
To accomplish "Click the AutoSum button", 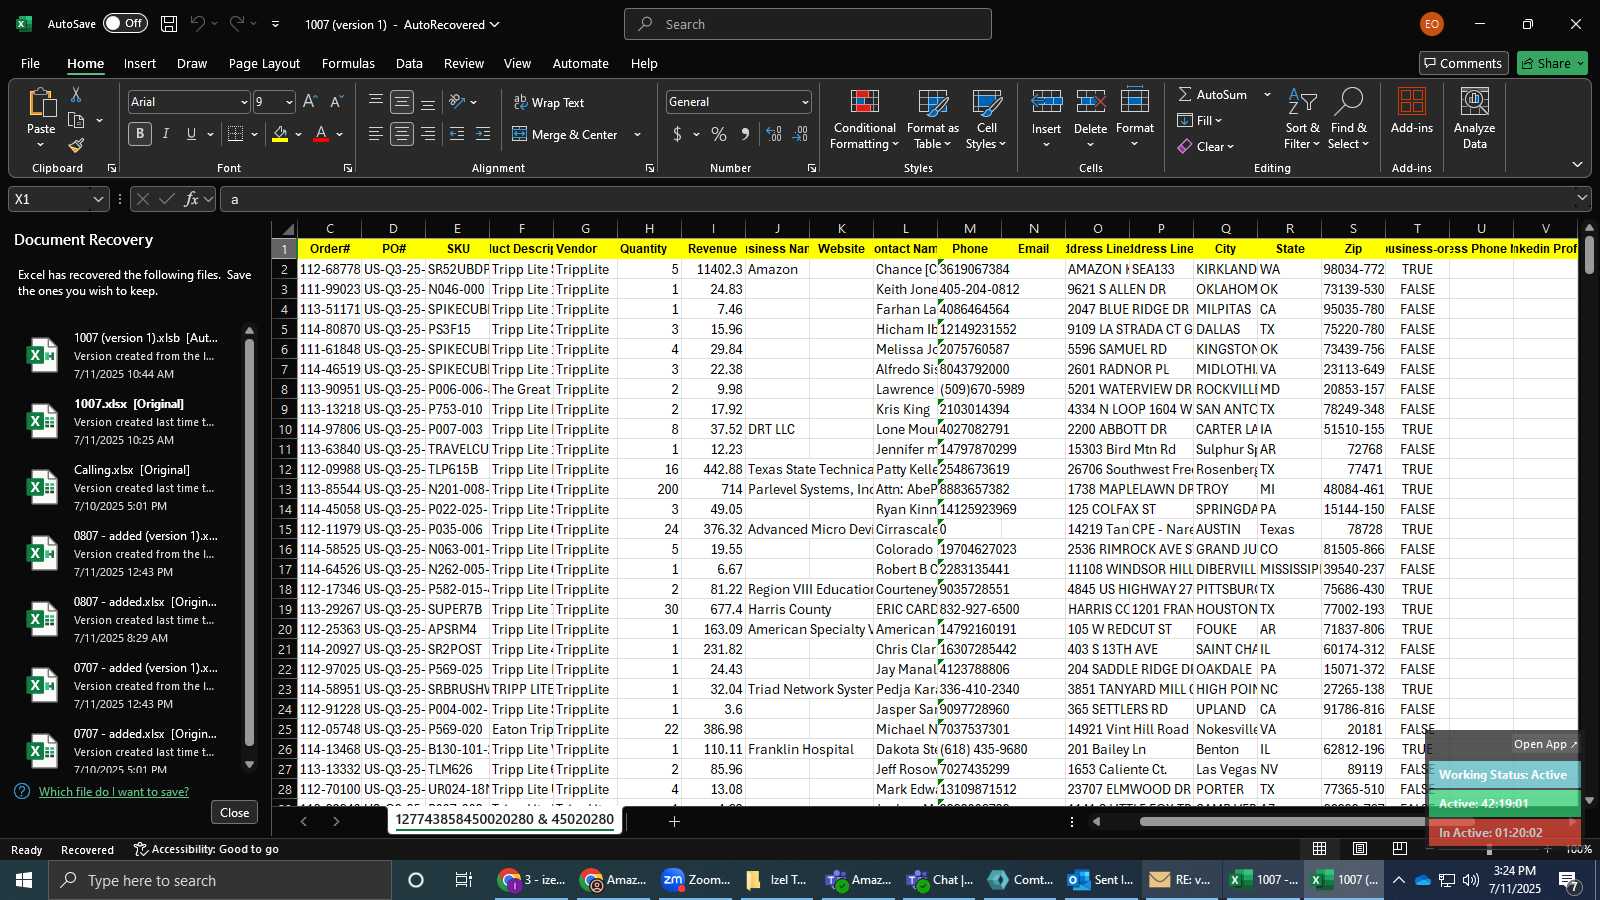I will (x=1212, y=94).
